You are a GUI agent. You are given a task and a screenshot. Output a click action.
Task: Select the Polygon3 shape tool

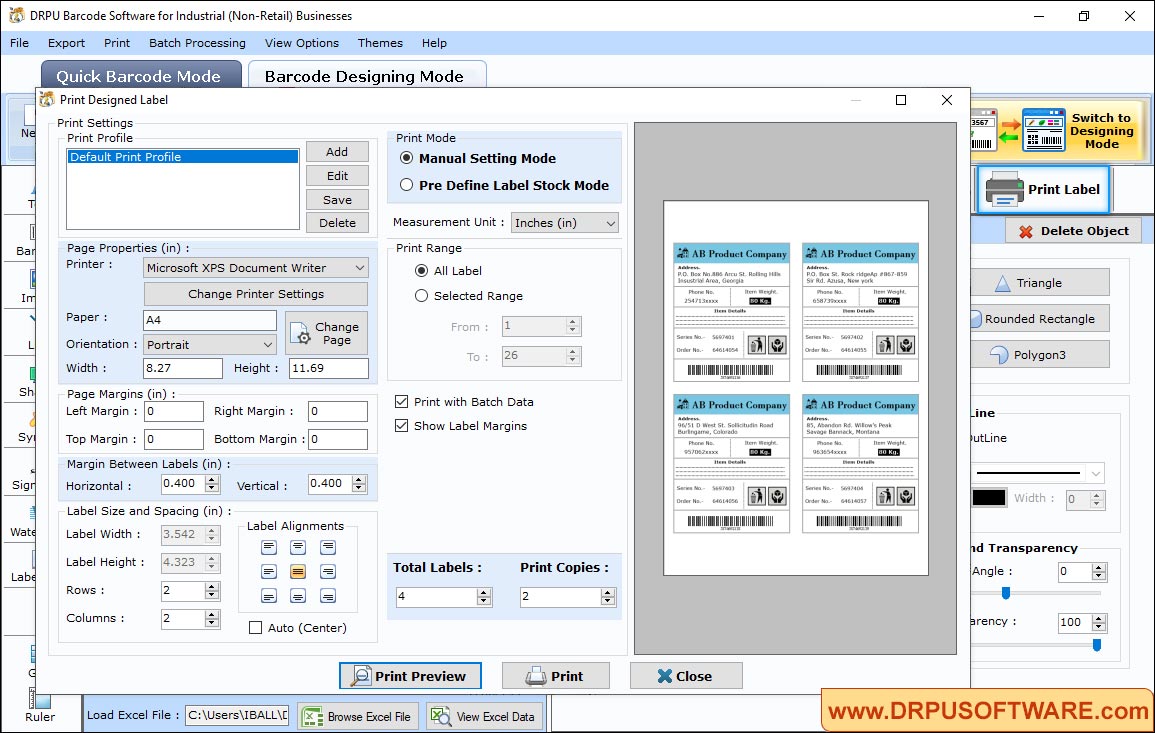(1039, 355)
